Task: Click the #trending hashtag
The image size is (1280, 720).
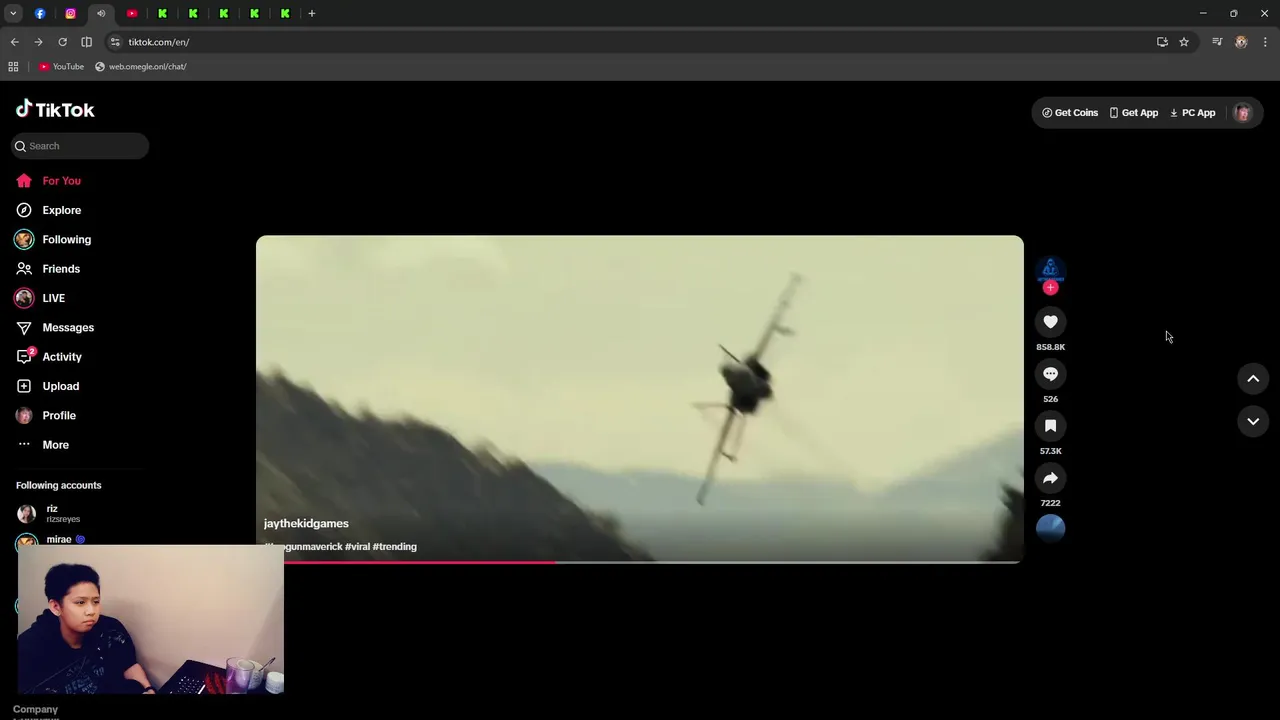Action: click(395, 547)
